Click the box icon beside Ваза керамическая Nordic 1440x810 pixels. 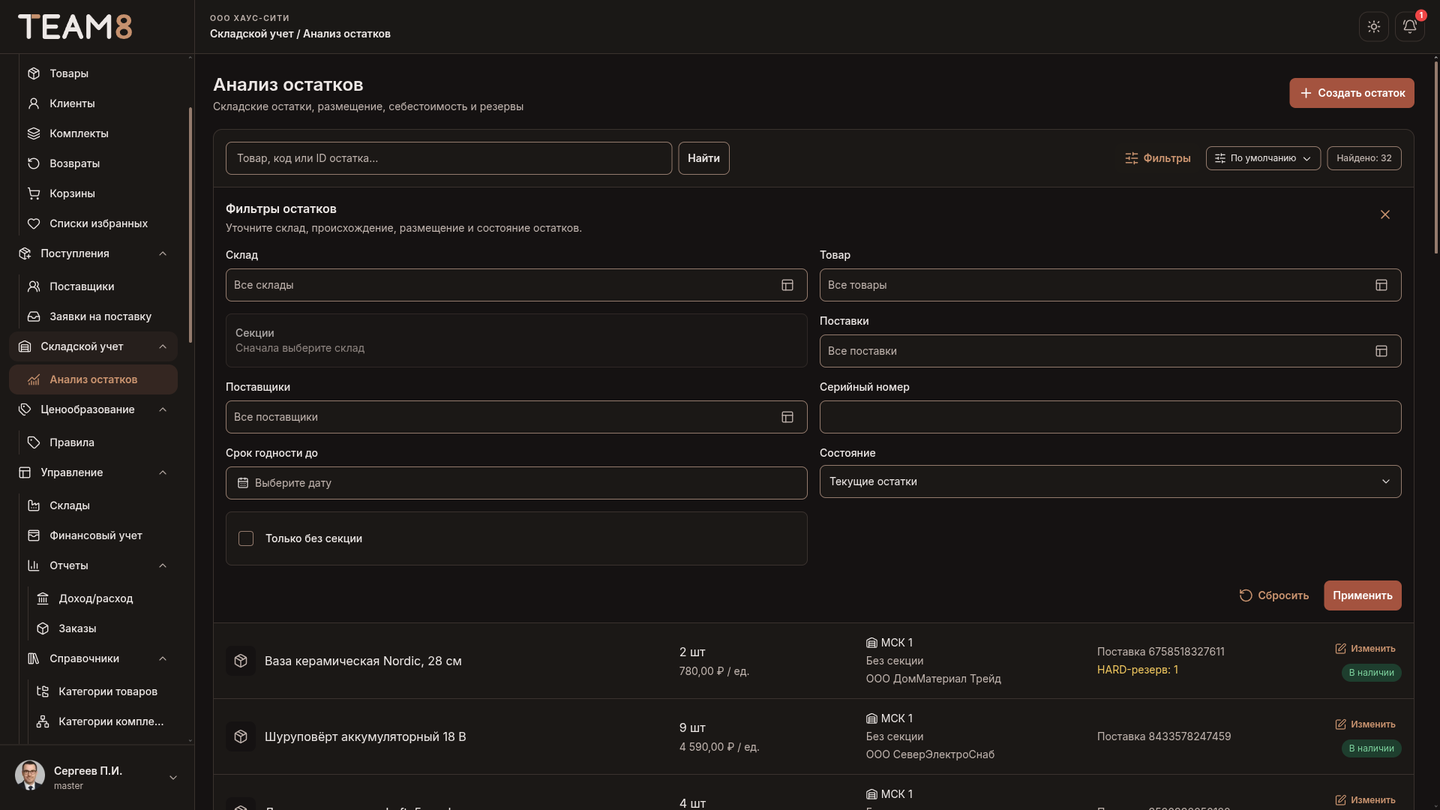[x=241, y=661]
